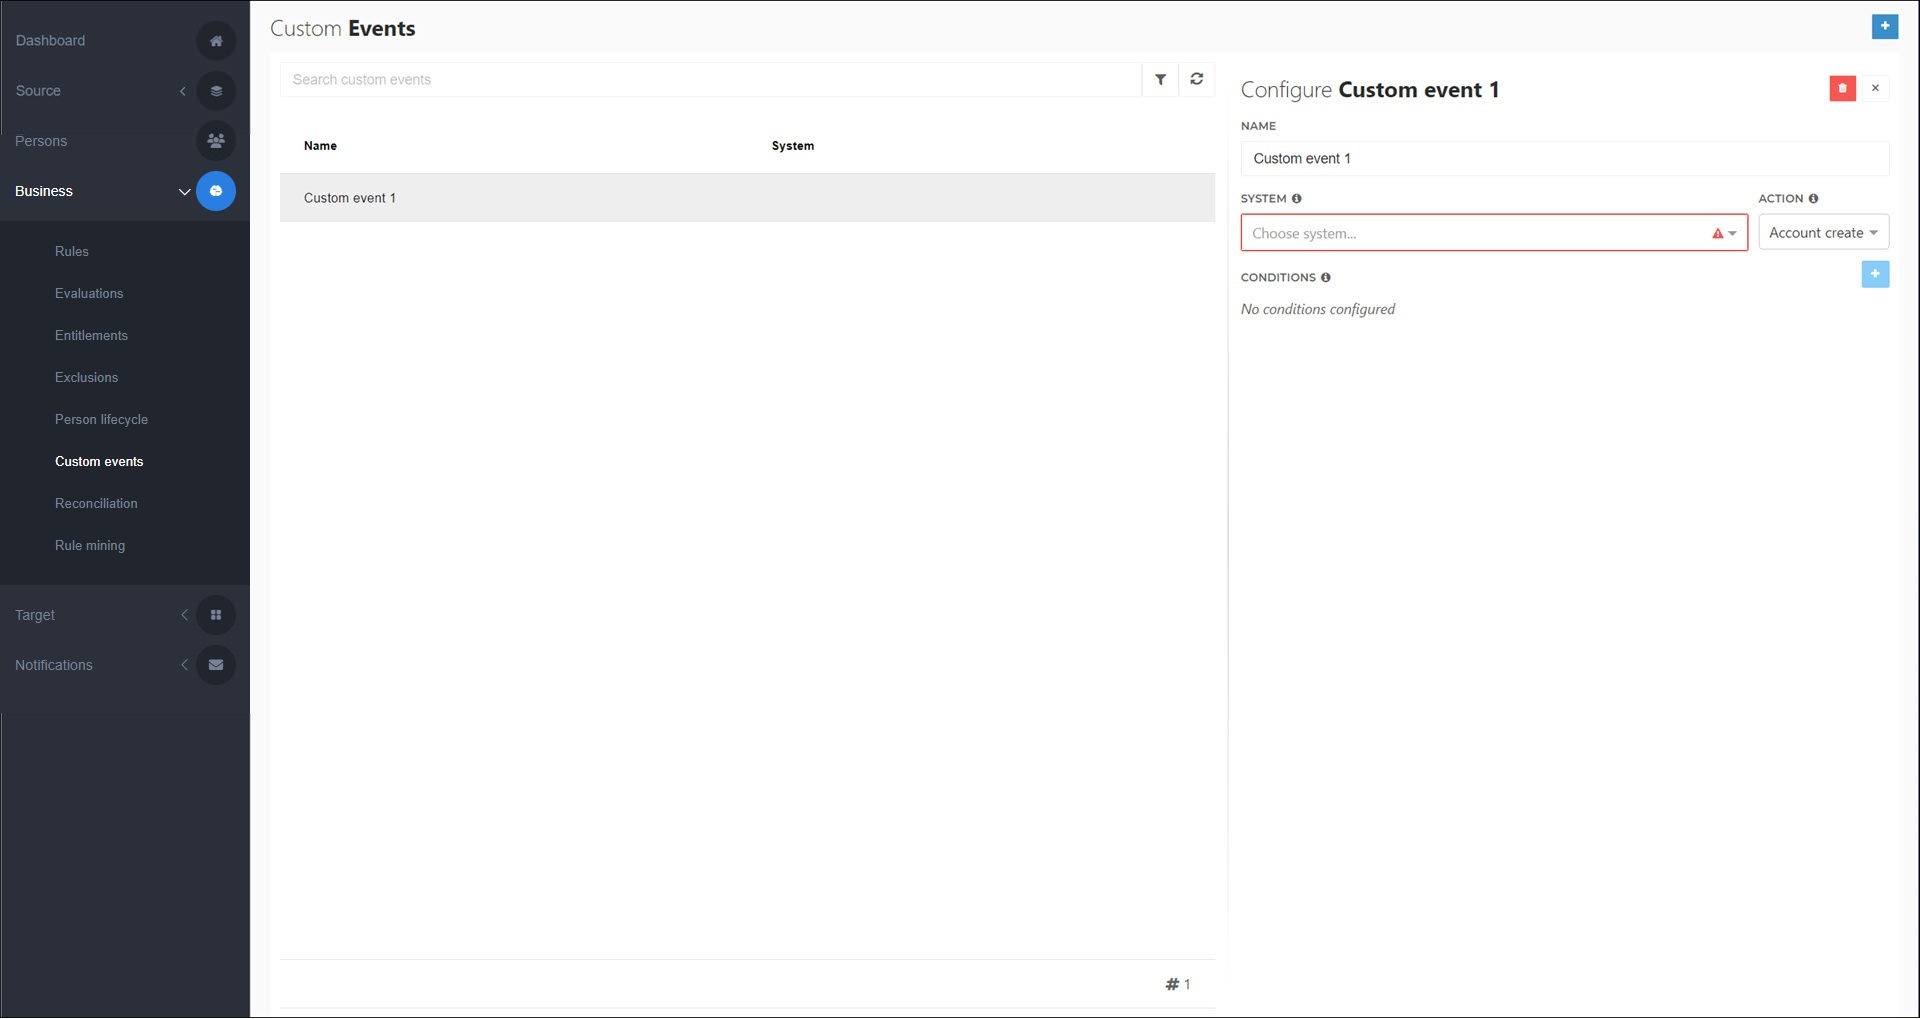Select Reconciliation in the sidebar

coord(95,503)
